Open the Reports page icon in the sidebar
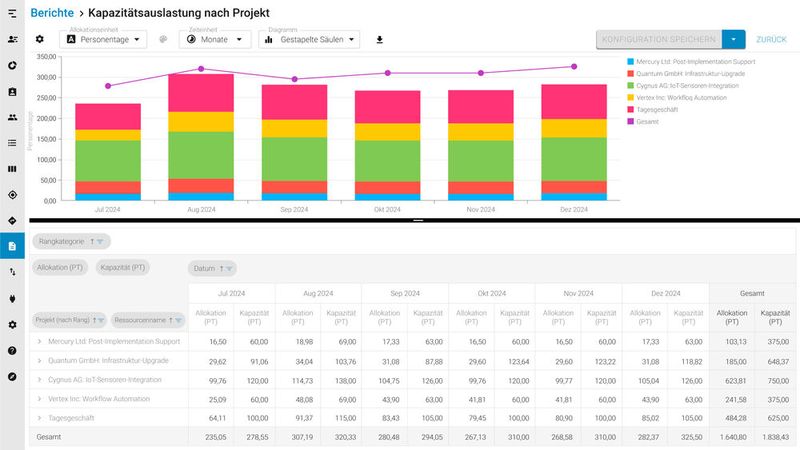 (x=12, y=246)
